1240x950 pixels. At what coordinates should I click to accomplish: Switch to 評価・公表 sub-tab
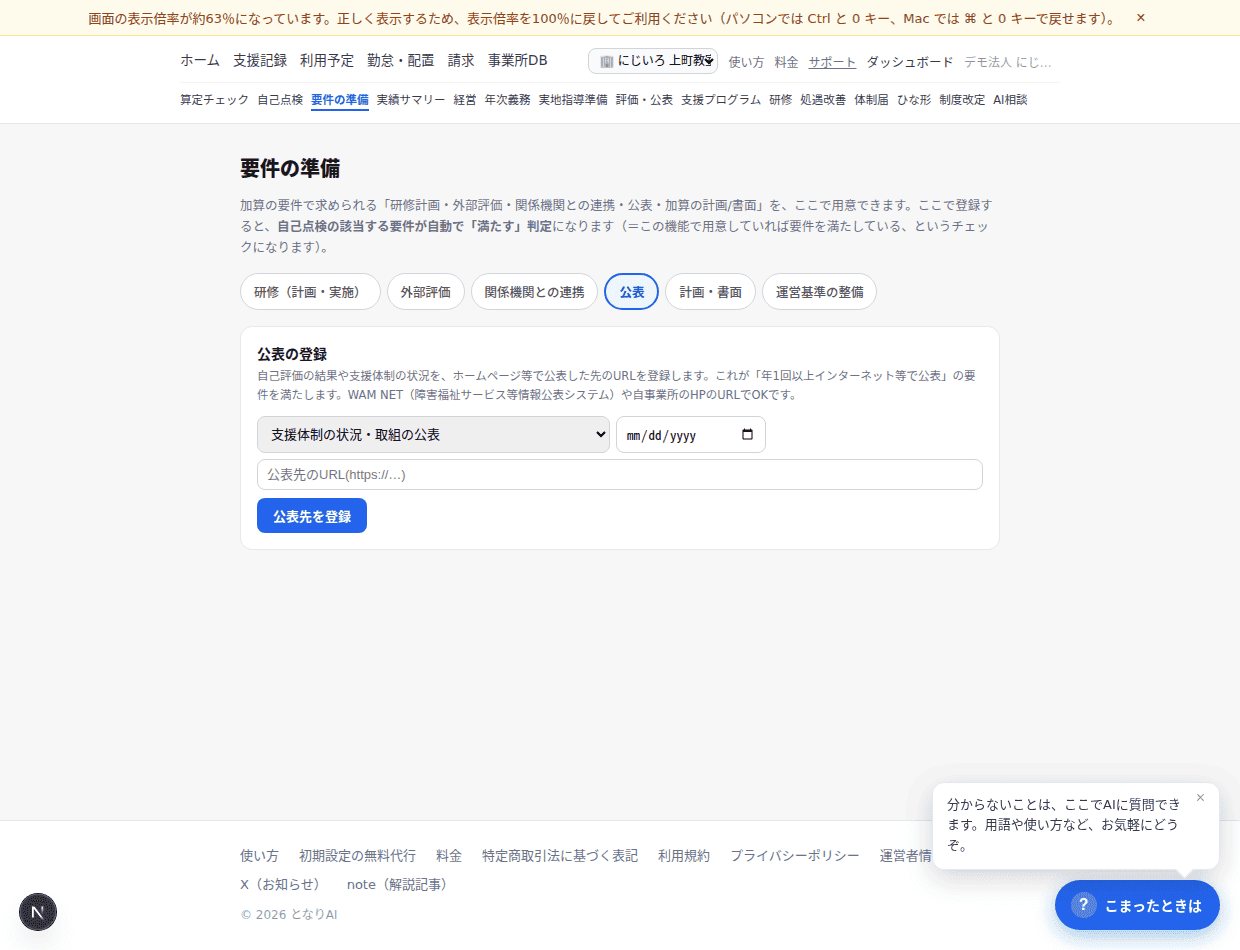point(644,100)
